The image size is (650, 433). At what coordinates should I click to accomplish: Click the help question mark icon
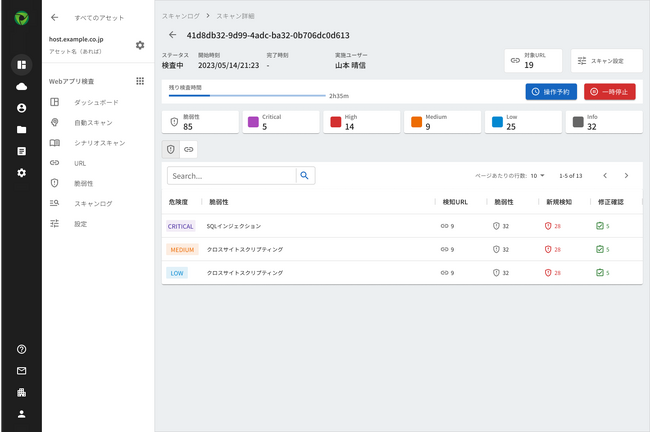pyautogui.click(x=21, y=349)
